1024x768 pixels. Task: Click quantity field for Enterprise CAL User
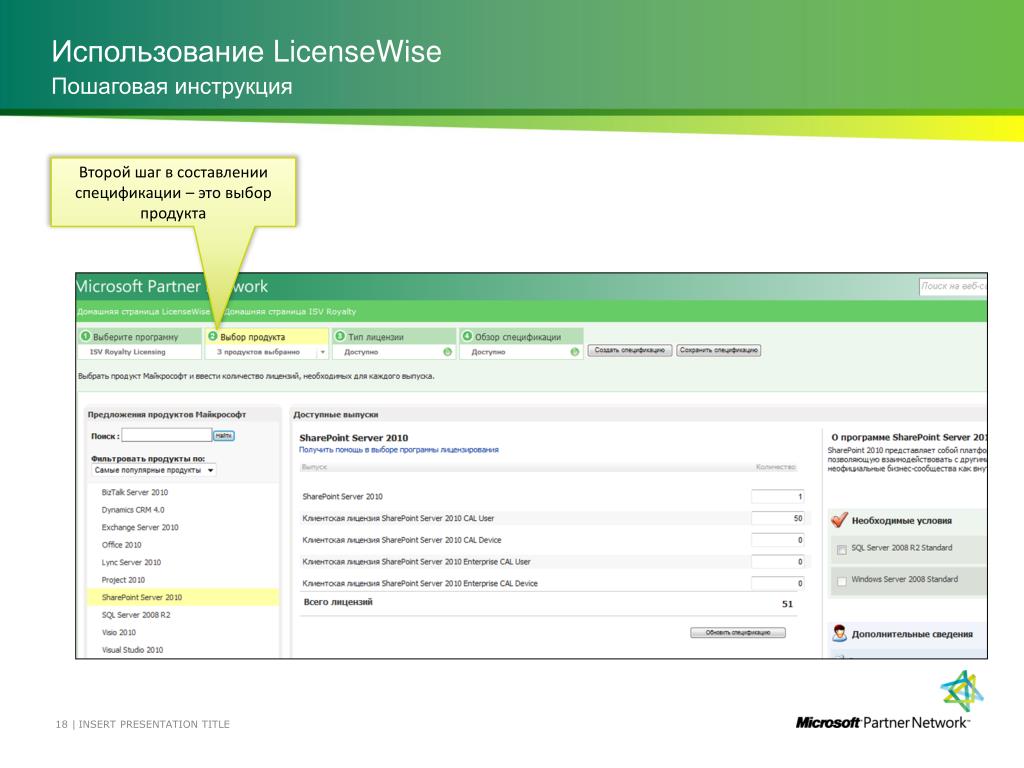[x=777, y=562]
